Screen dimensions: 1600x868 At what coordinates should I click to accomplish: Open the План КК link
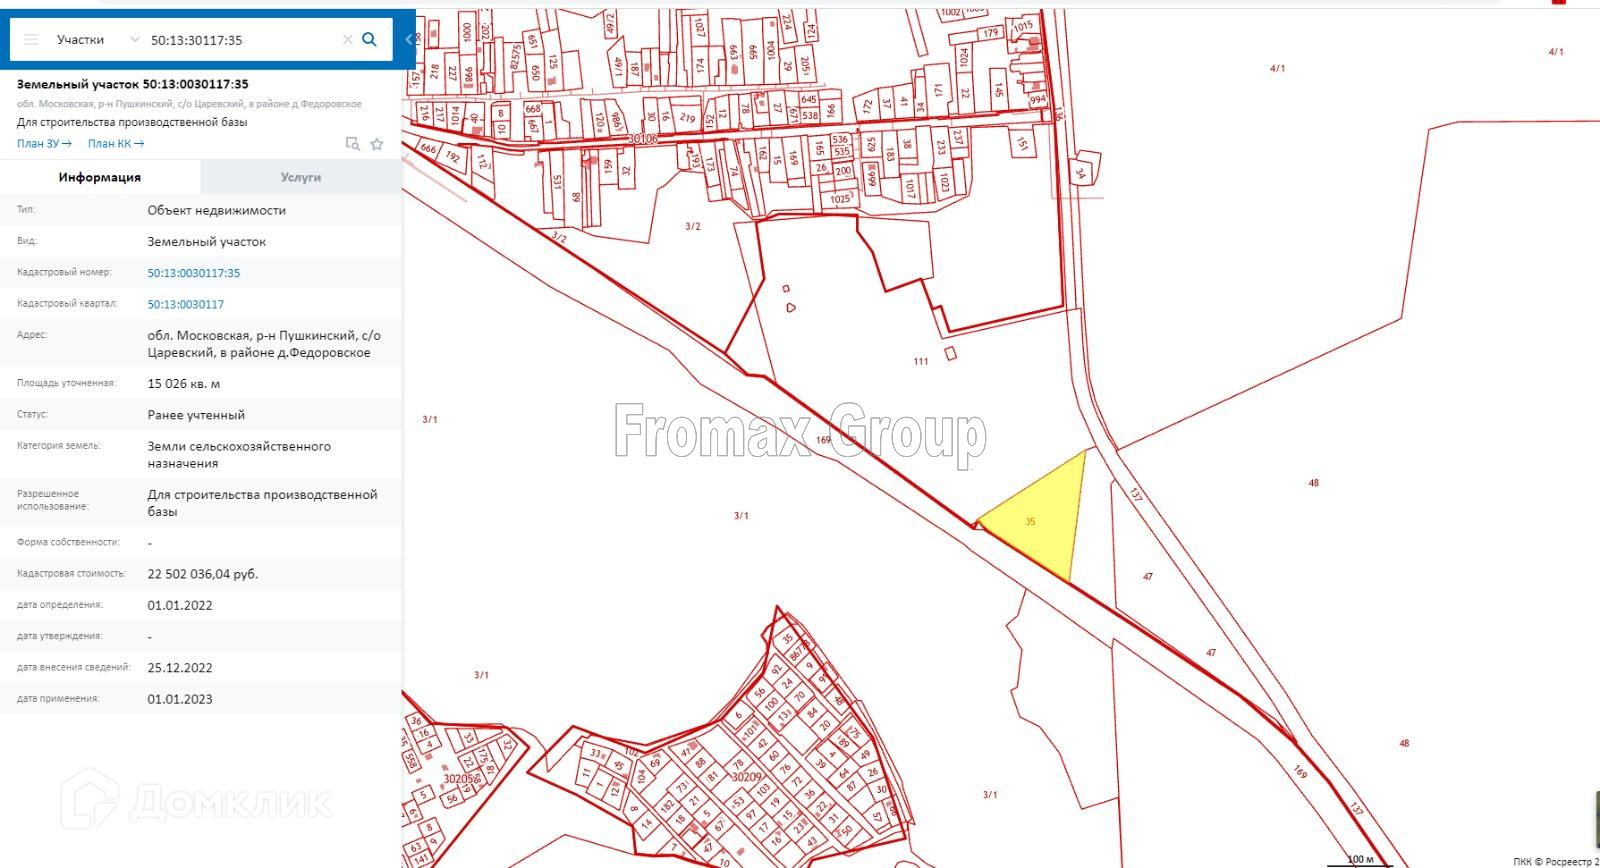[116, 144]
